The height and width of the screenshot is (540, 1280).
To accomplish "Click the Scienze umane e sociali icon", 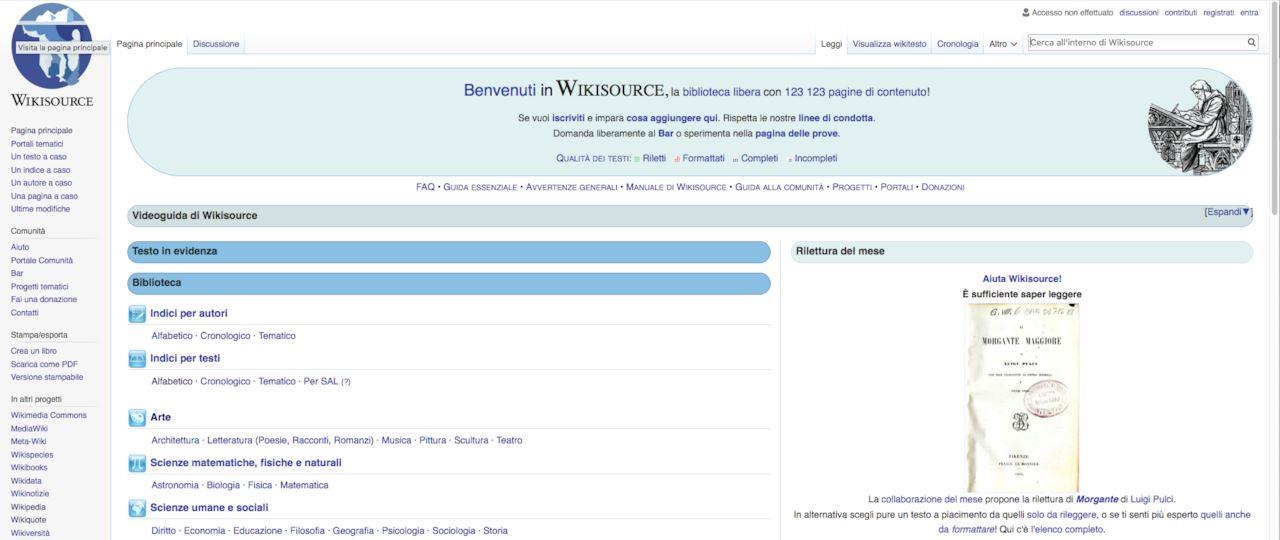I will pyautogui.click(x=137, y=508).
